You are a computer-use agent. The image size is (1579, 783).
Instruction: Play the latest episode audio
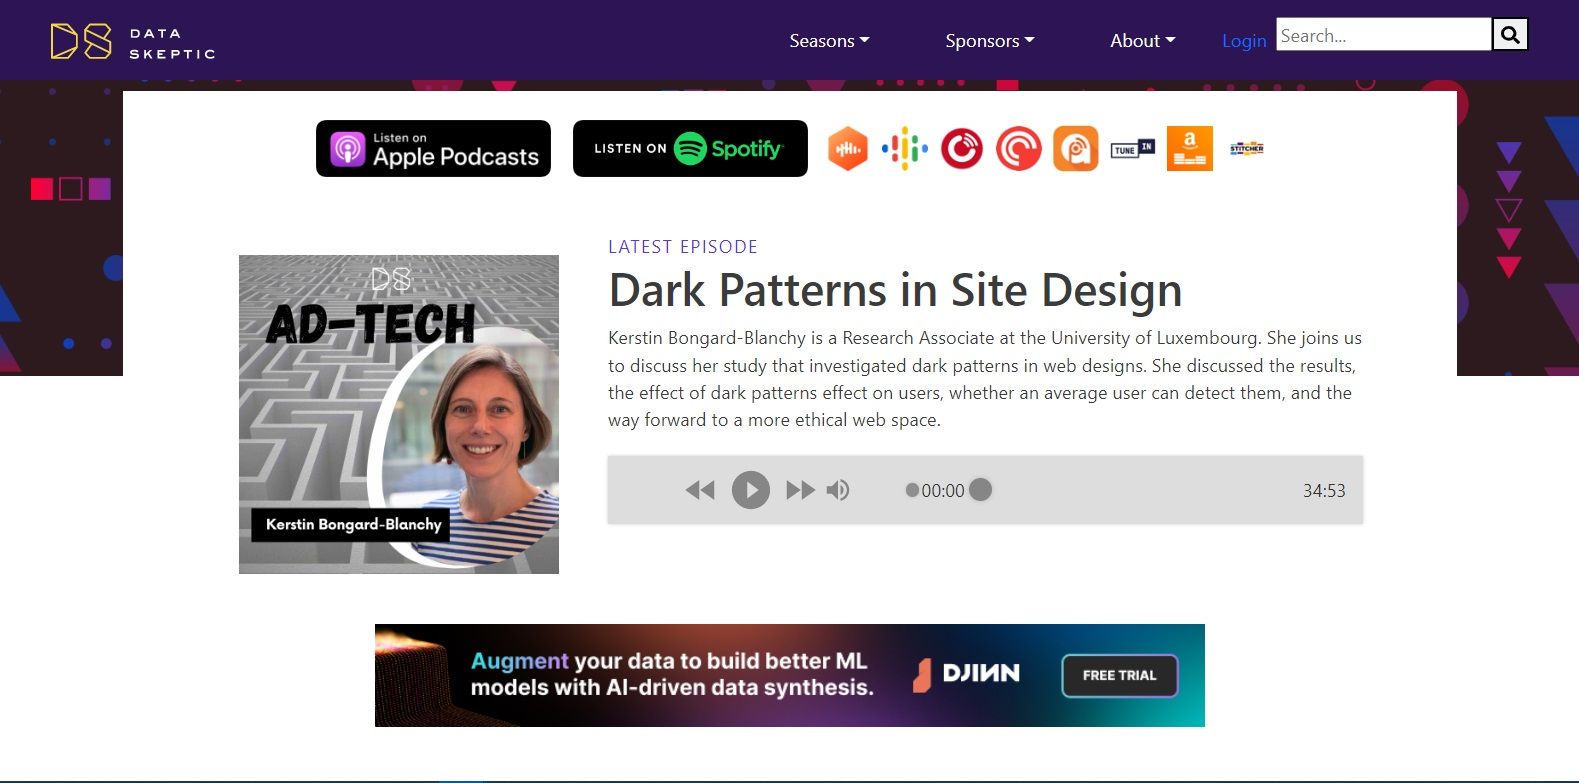[x=750, y=490]
